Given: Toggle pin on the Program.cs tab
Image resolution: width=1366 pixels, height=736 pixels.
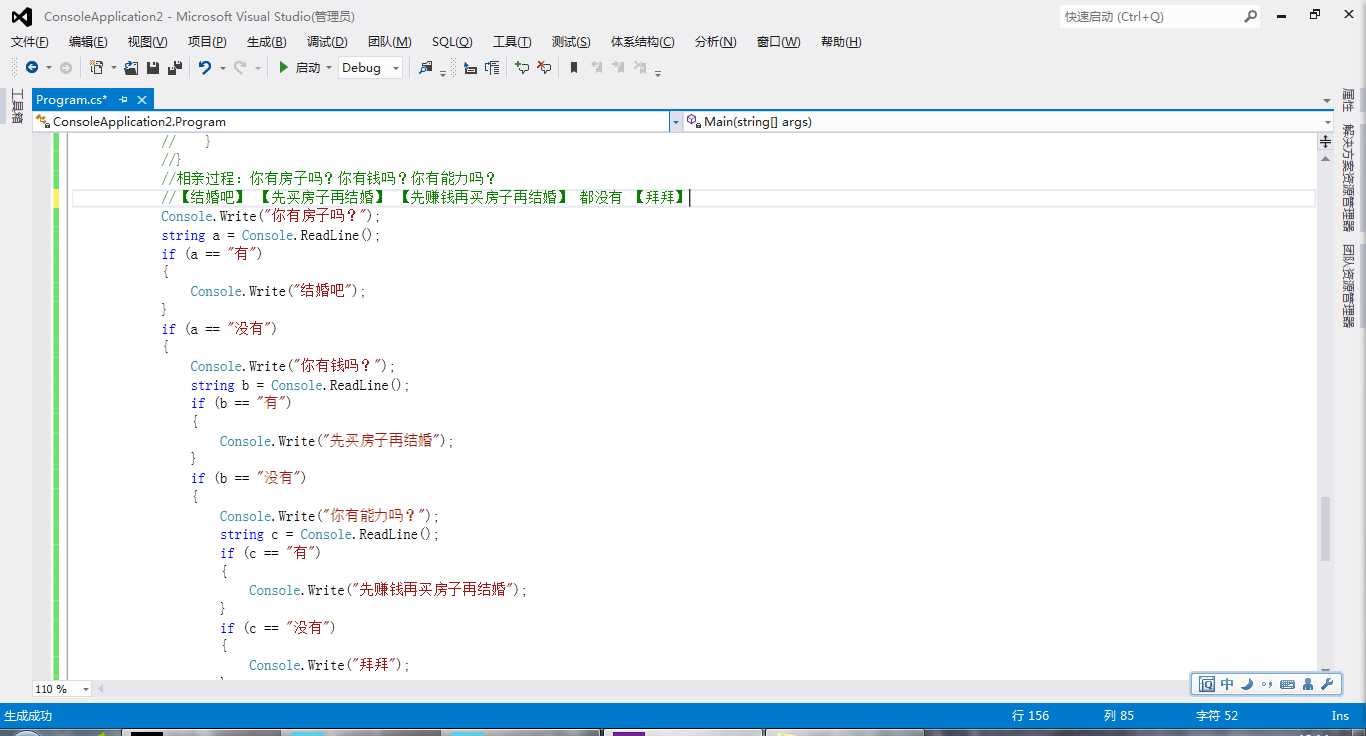Looking at the screenshot, I should pos(123,99).
